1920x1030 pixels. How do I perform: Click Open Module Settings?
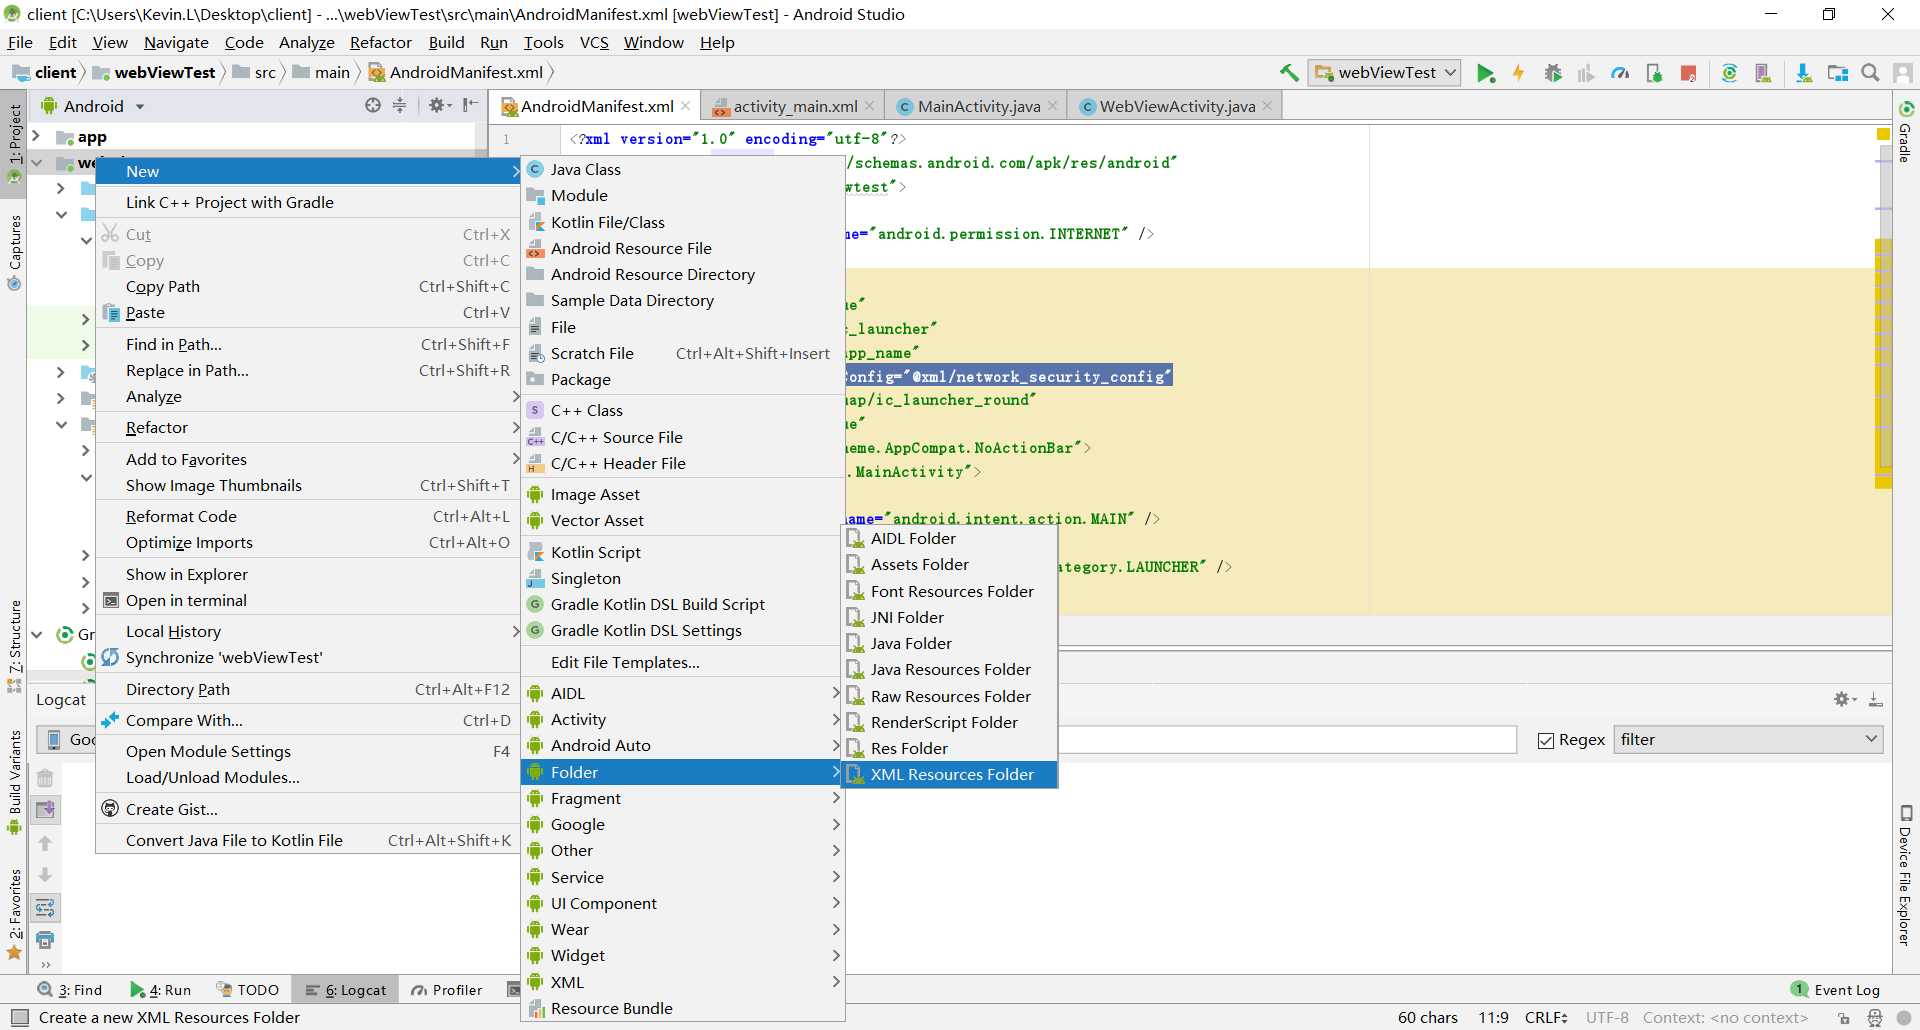308,751
